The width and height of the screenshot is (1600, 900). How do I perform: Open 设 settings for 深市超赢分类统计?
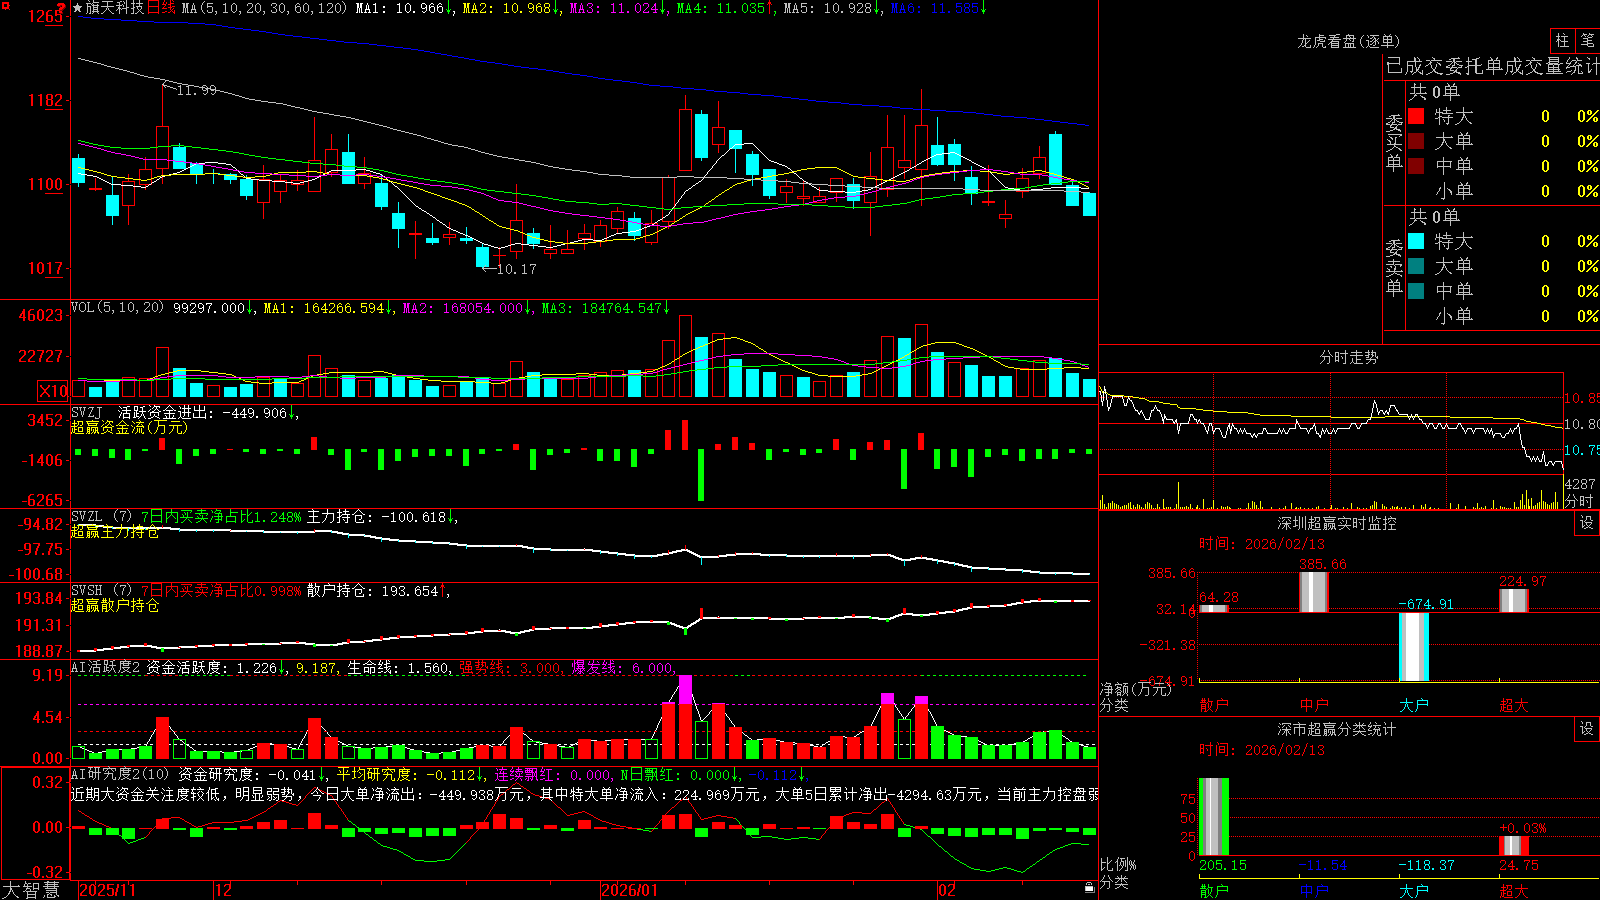pos(1587,729)
